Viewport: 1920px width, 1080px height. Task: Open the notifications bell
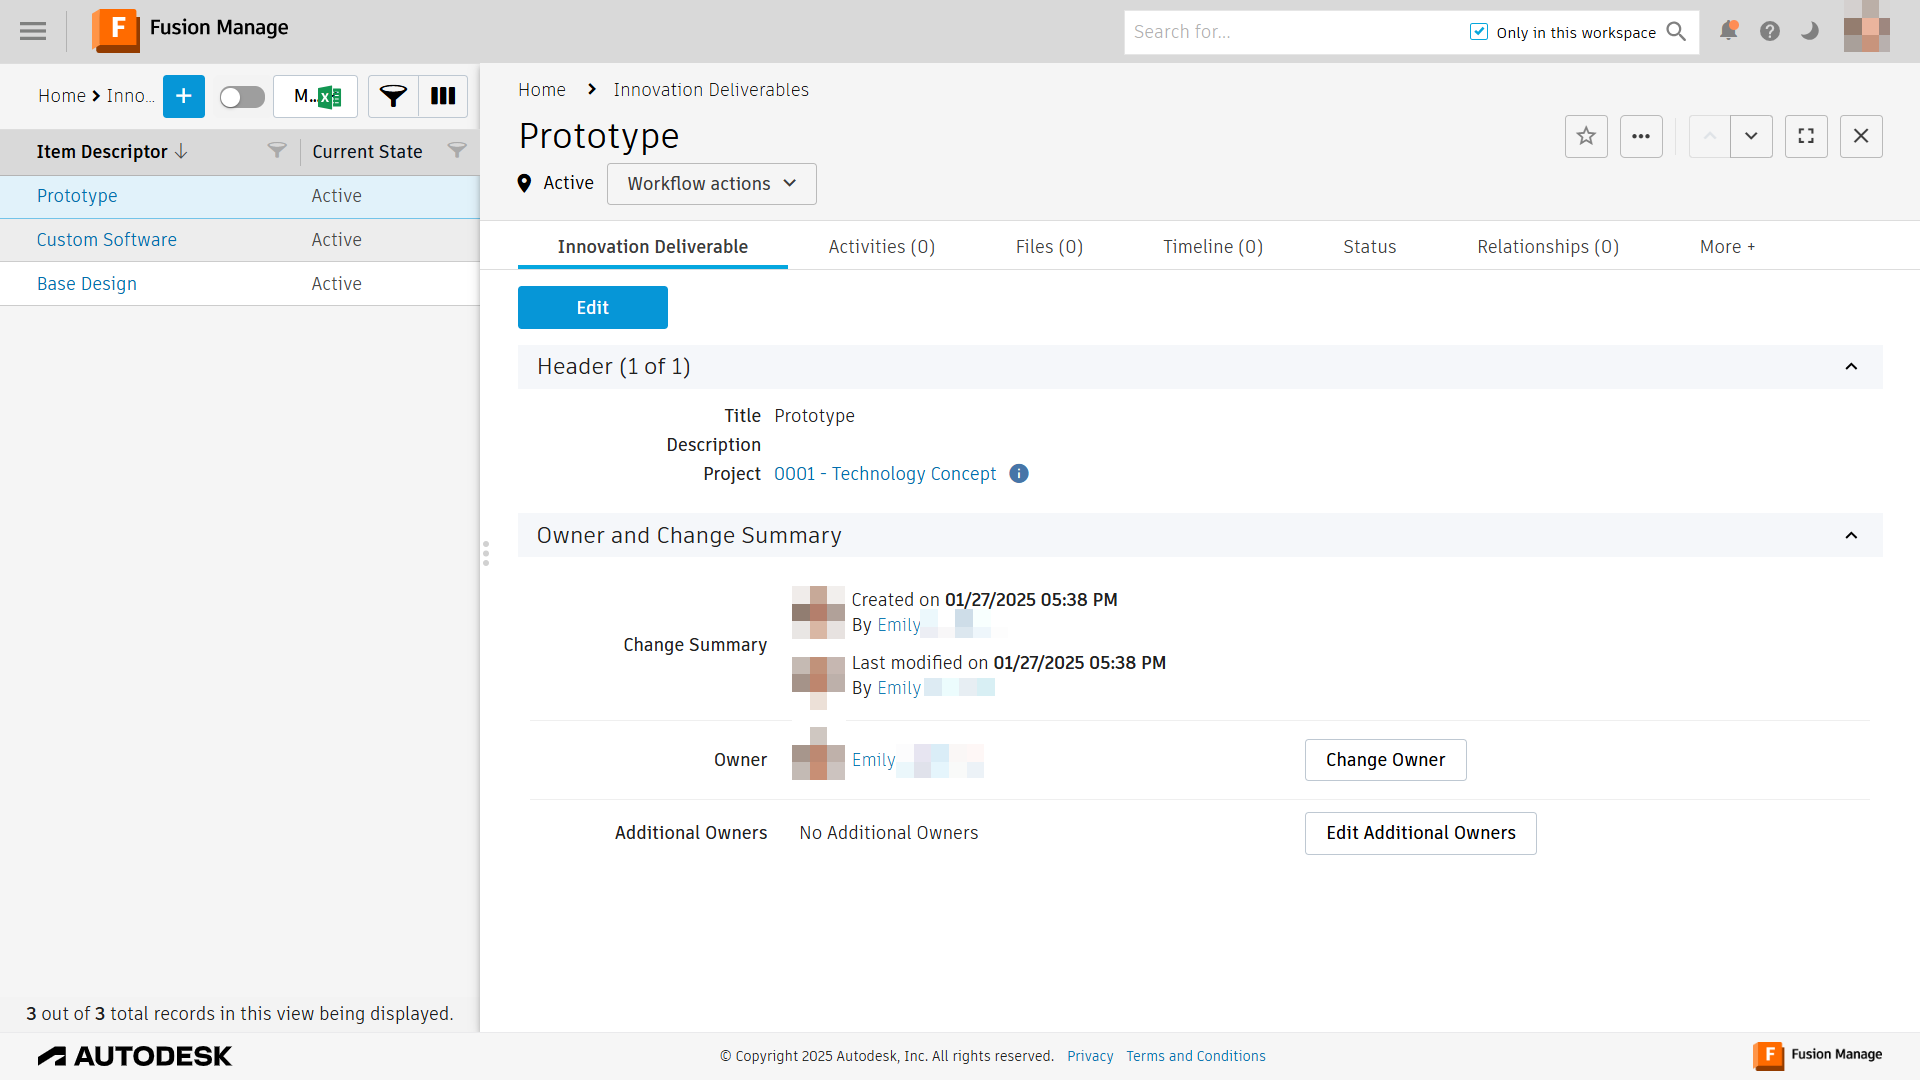[1728, 31]
